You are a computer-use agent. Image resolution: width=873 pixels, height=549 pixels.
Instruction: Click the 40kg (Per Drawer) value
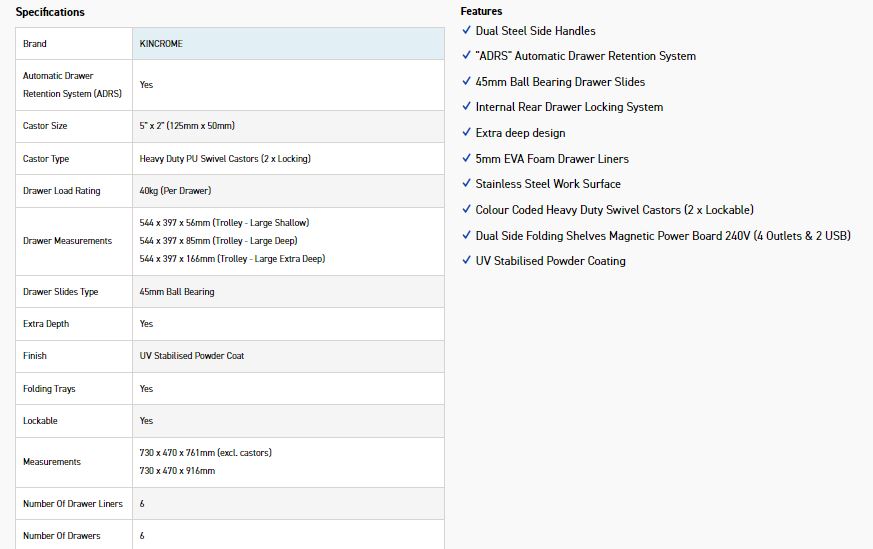pos(175,191)
